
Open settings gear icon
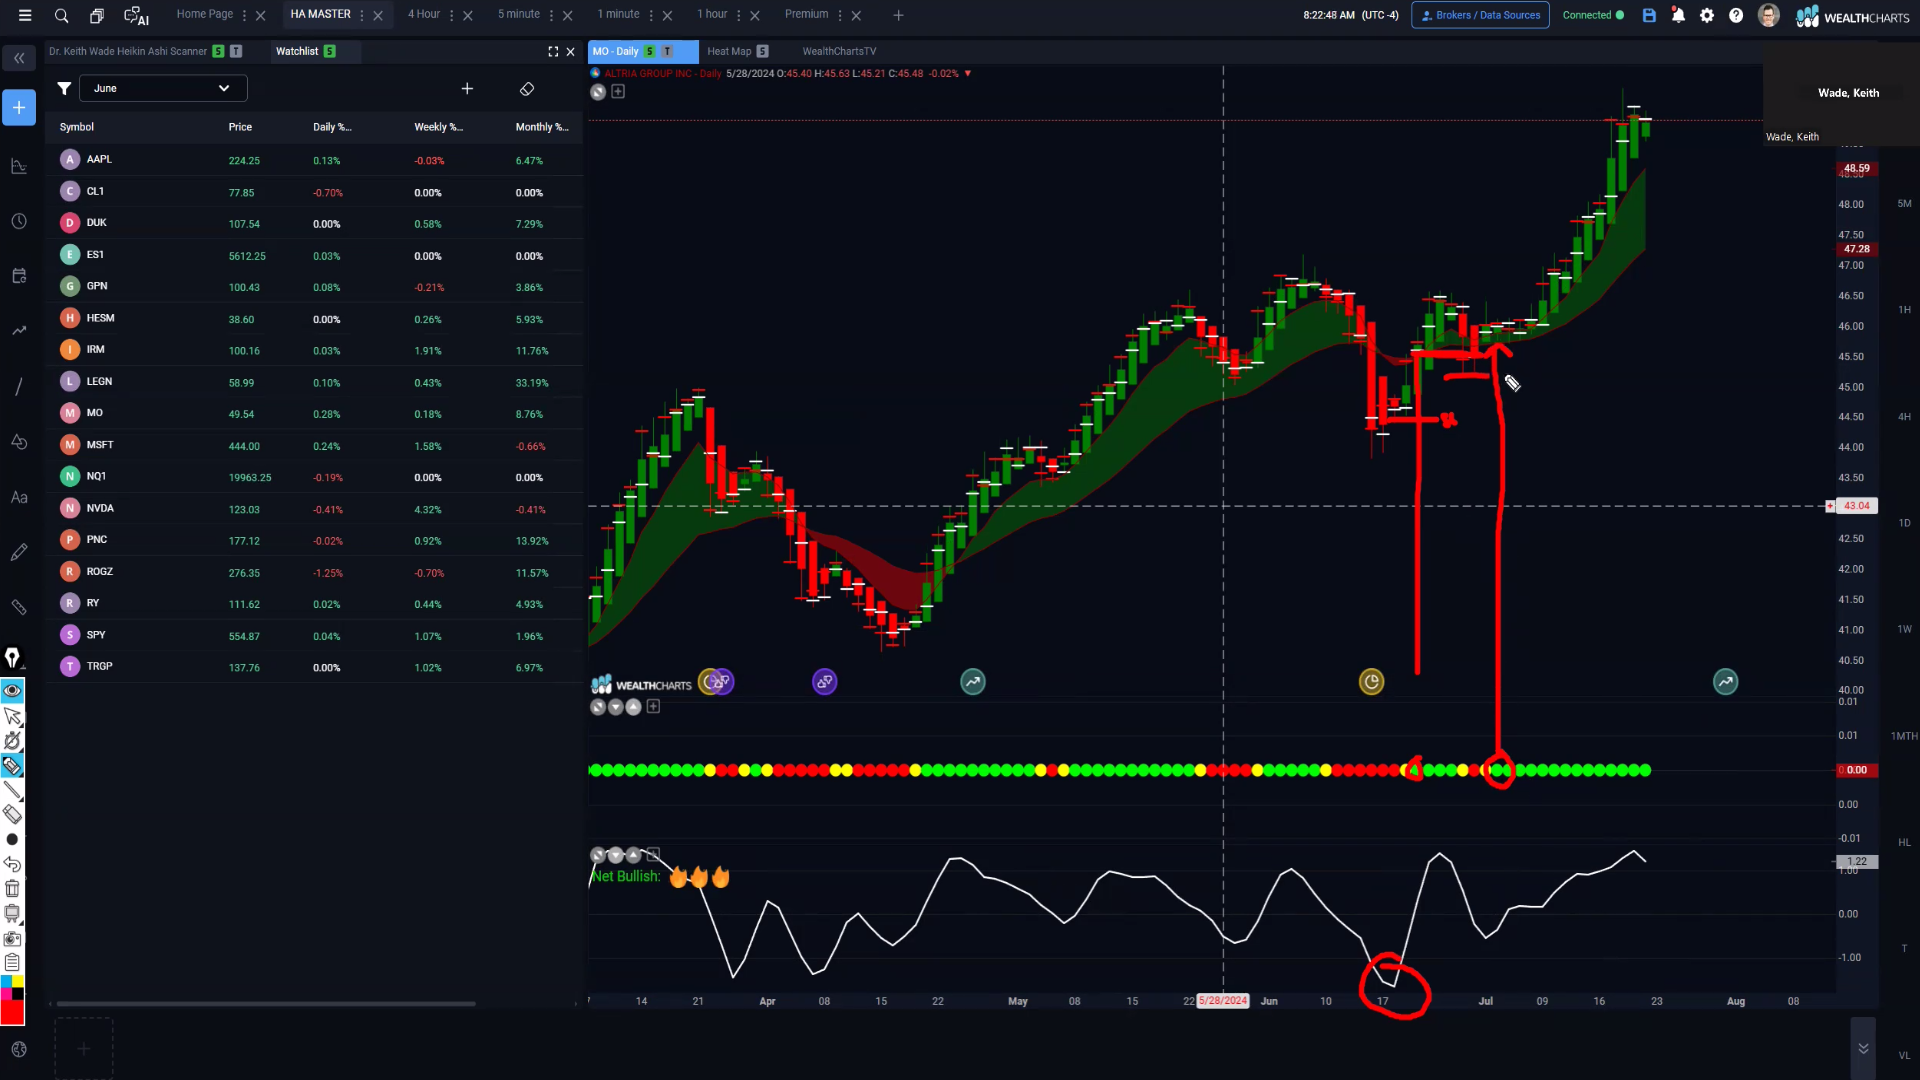[x=1707, y=15]
